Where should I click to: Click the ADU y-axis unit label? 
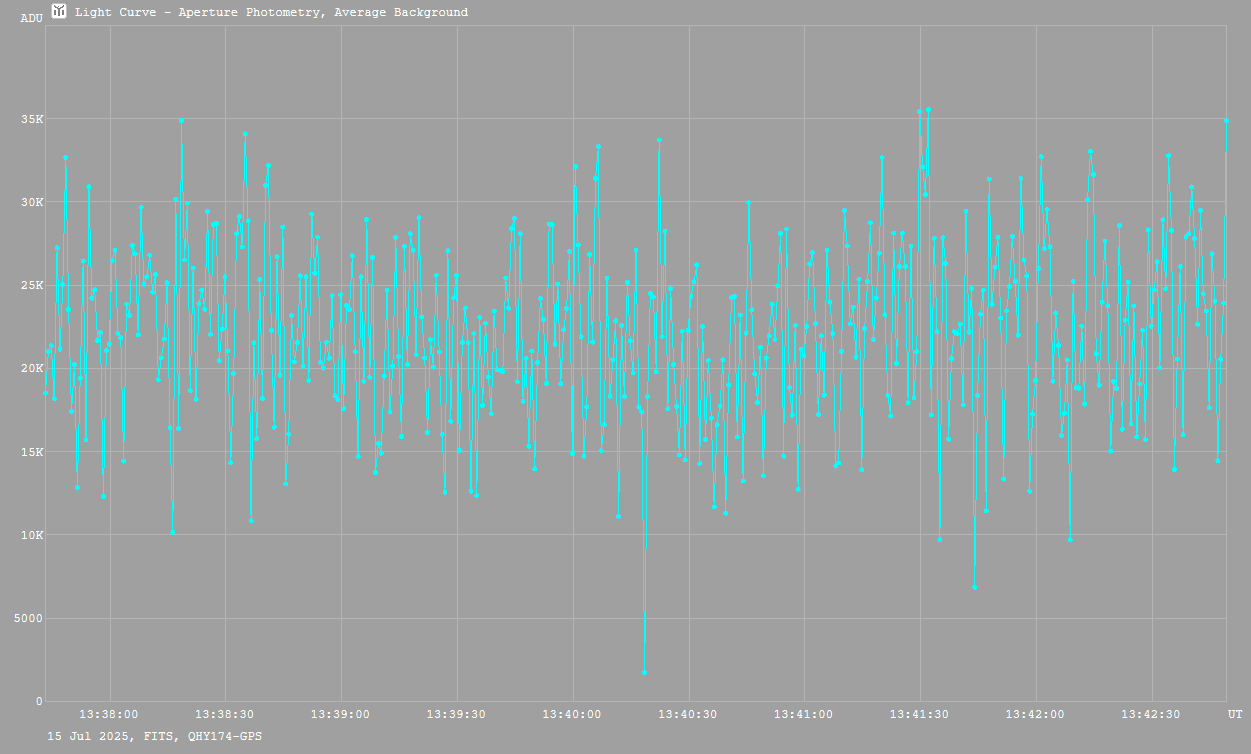[32, 18]
